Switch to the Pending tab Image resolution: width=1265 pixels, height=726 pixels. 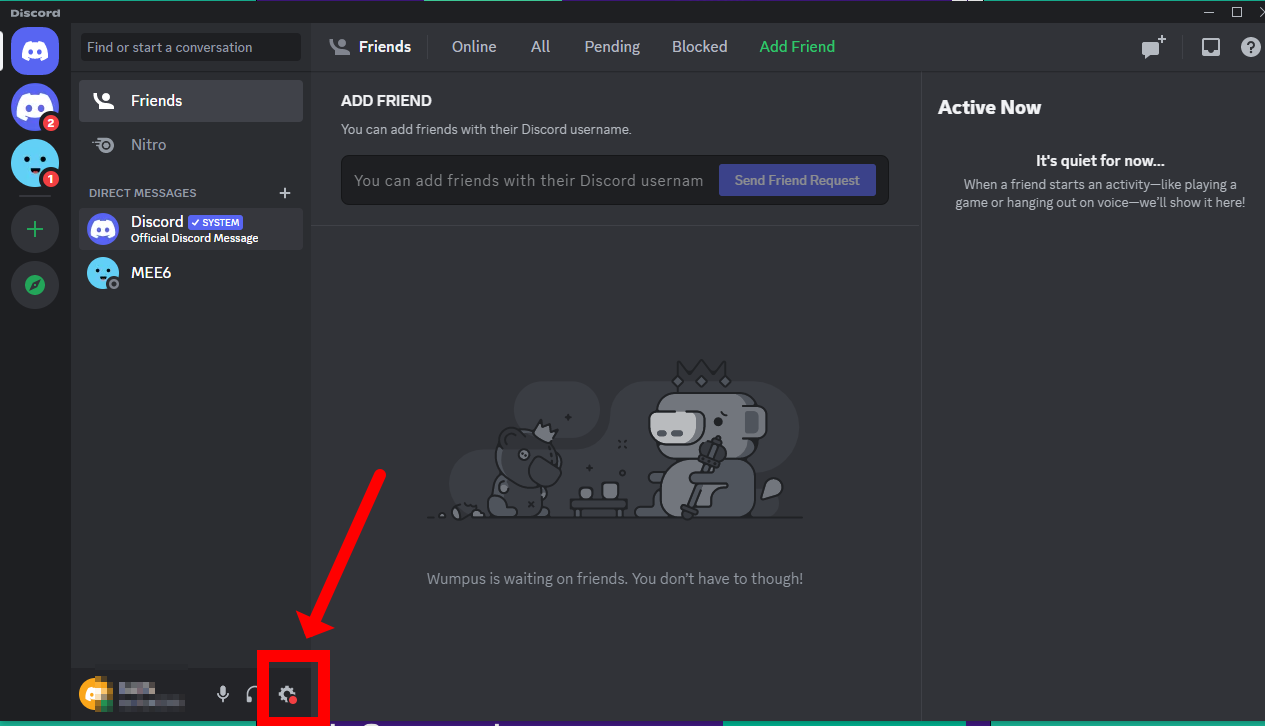[612, 47]
